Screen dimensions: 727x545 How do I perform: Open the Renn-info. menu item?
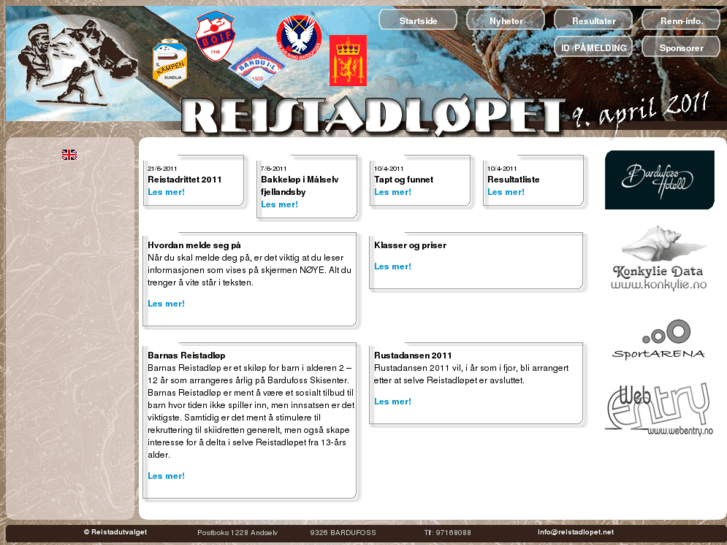(681, 21)
